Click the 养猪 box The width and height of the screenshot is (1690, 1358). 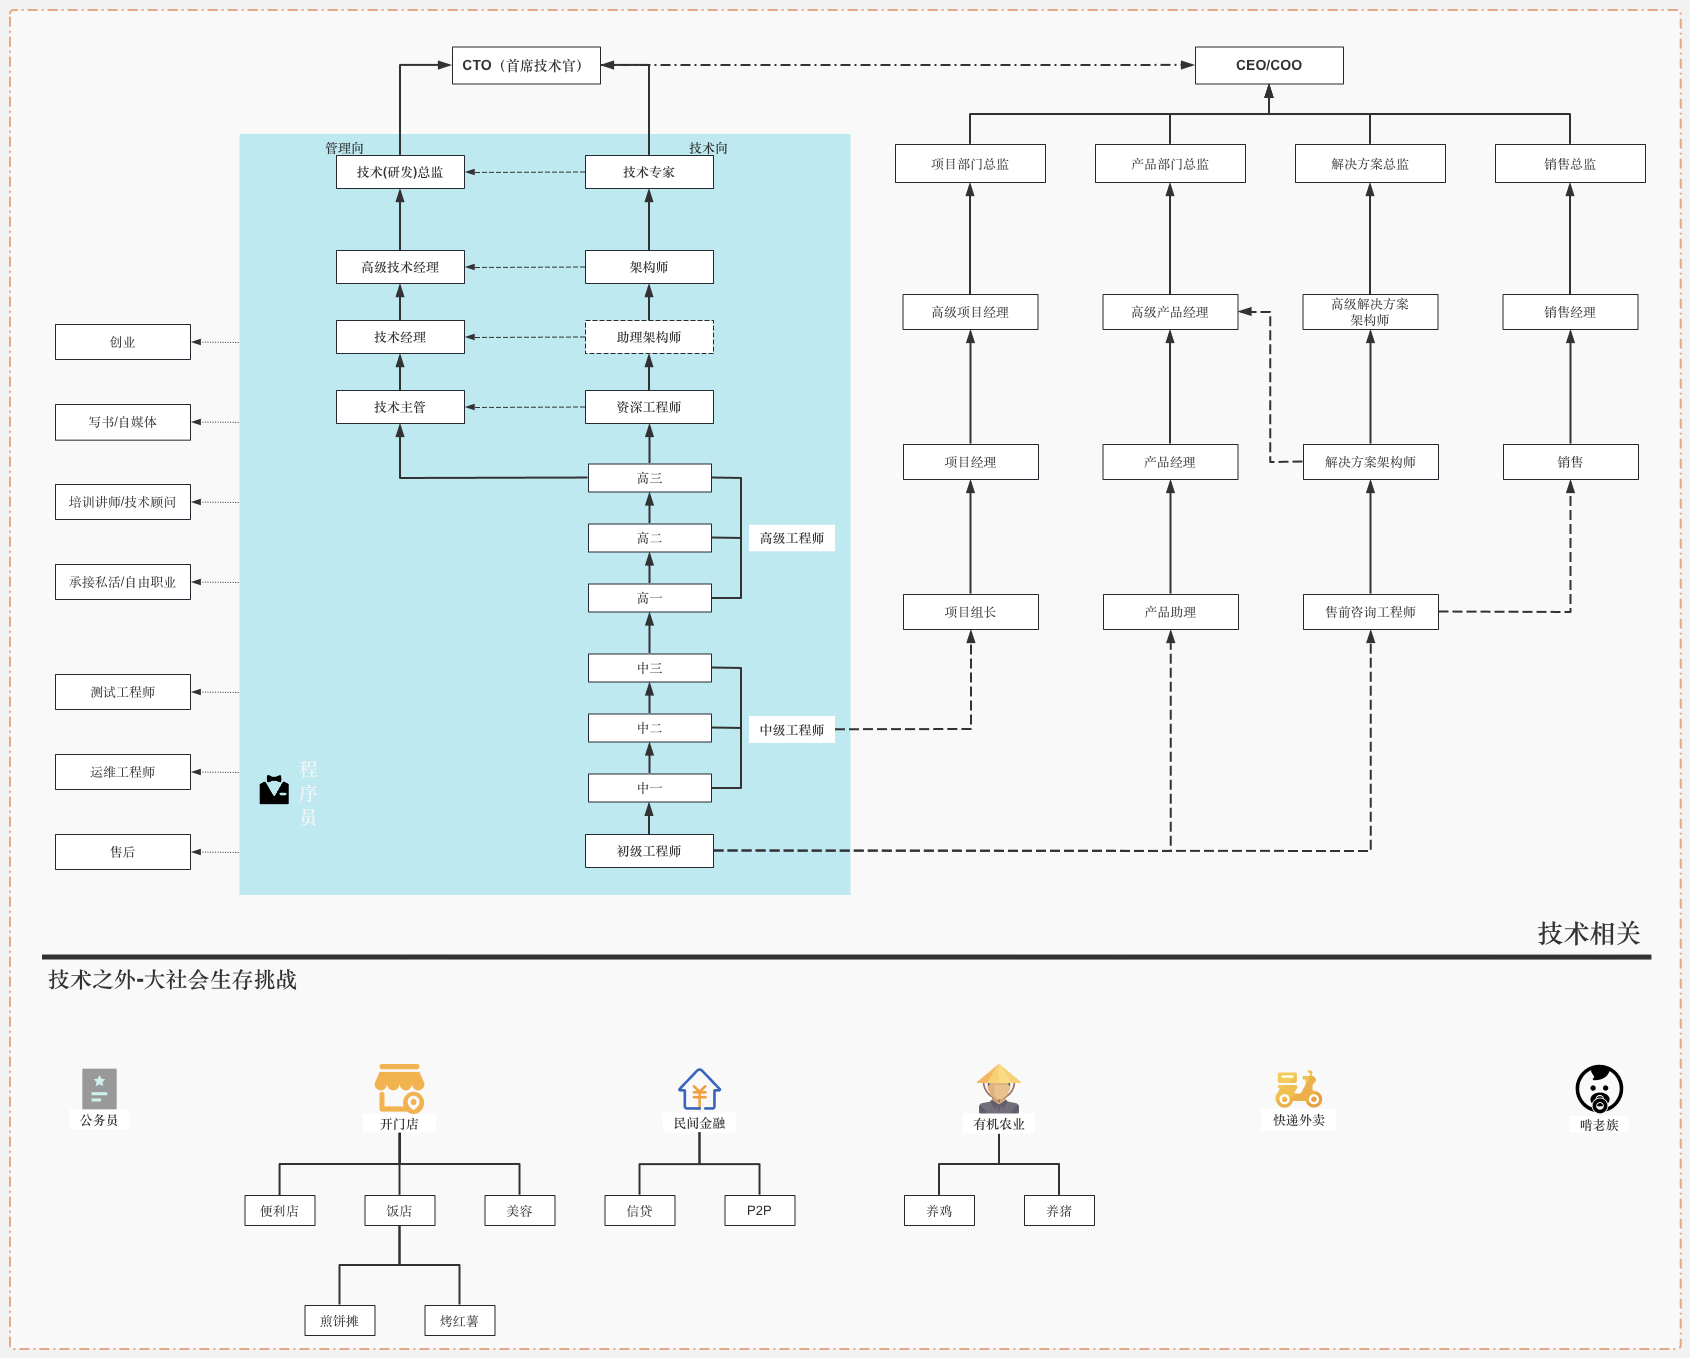pyautogui.click(x=1059, y=1211)
